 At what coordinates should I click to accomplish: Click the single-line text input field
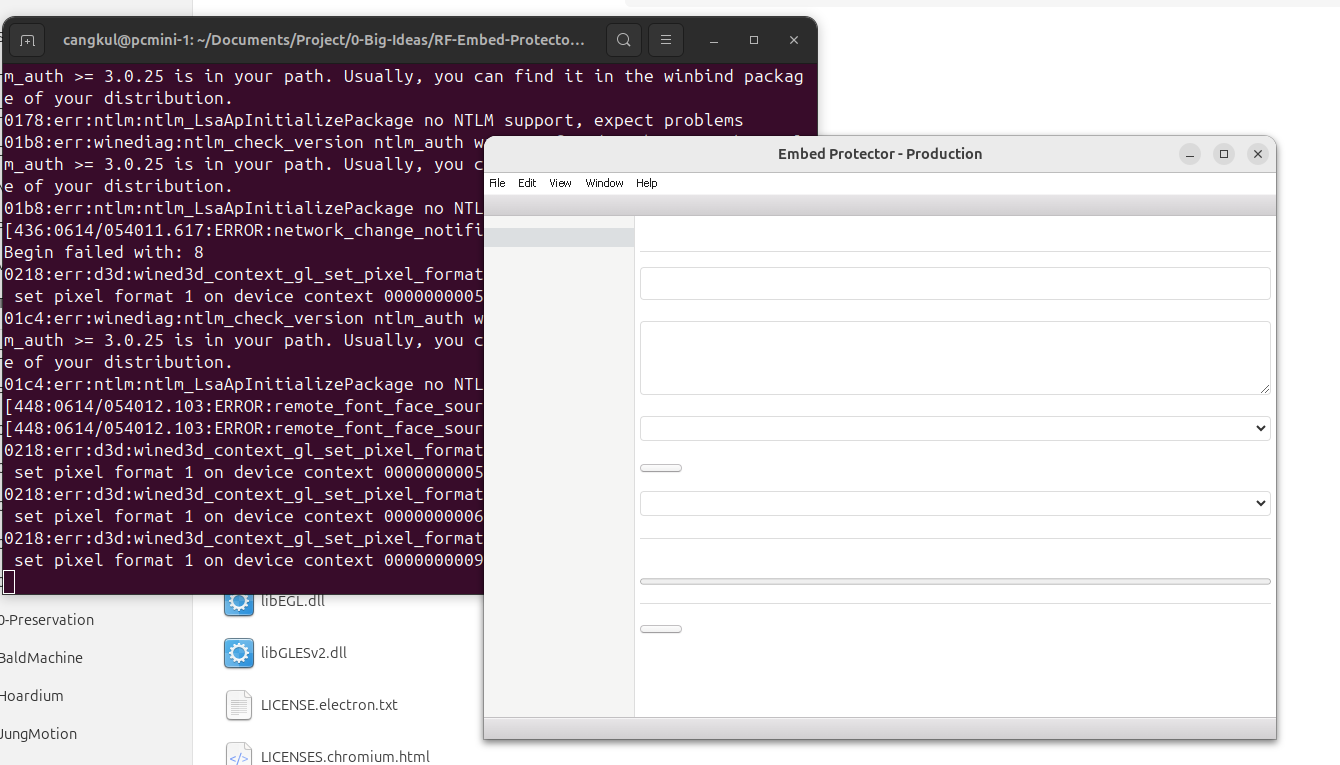click(955, 283)
